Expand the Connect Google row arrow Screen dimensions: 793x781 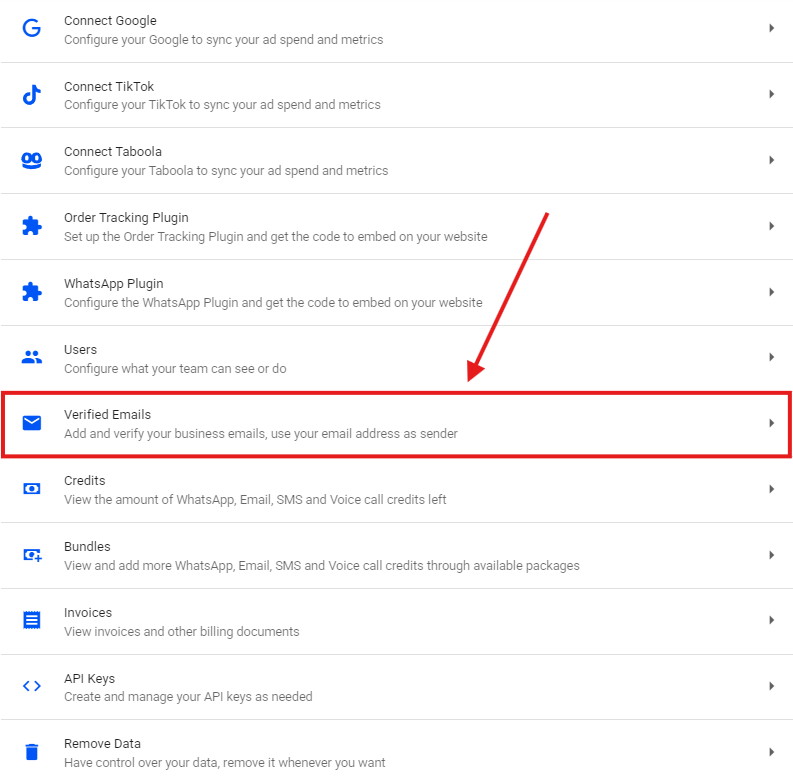pyautogui.click(x=771, y=29)
